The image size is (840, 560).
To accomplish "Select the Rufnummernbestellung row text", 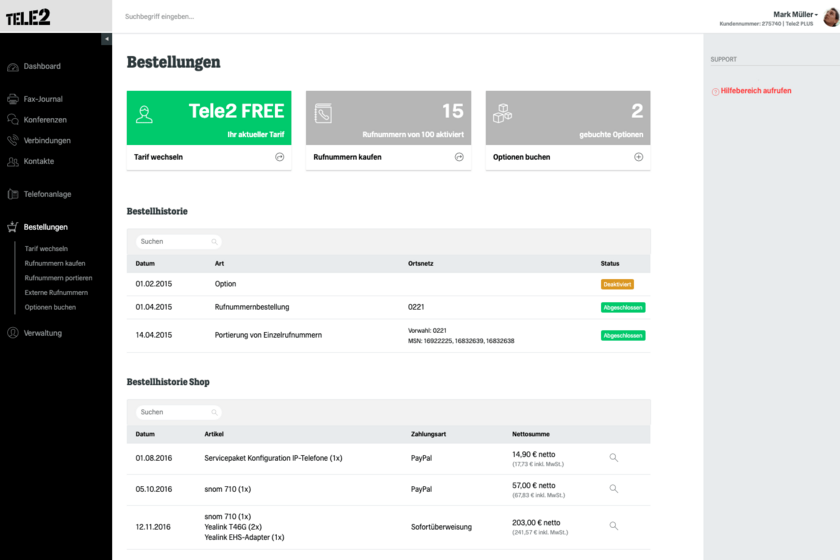I will pos(252,307).
